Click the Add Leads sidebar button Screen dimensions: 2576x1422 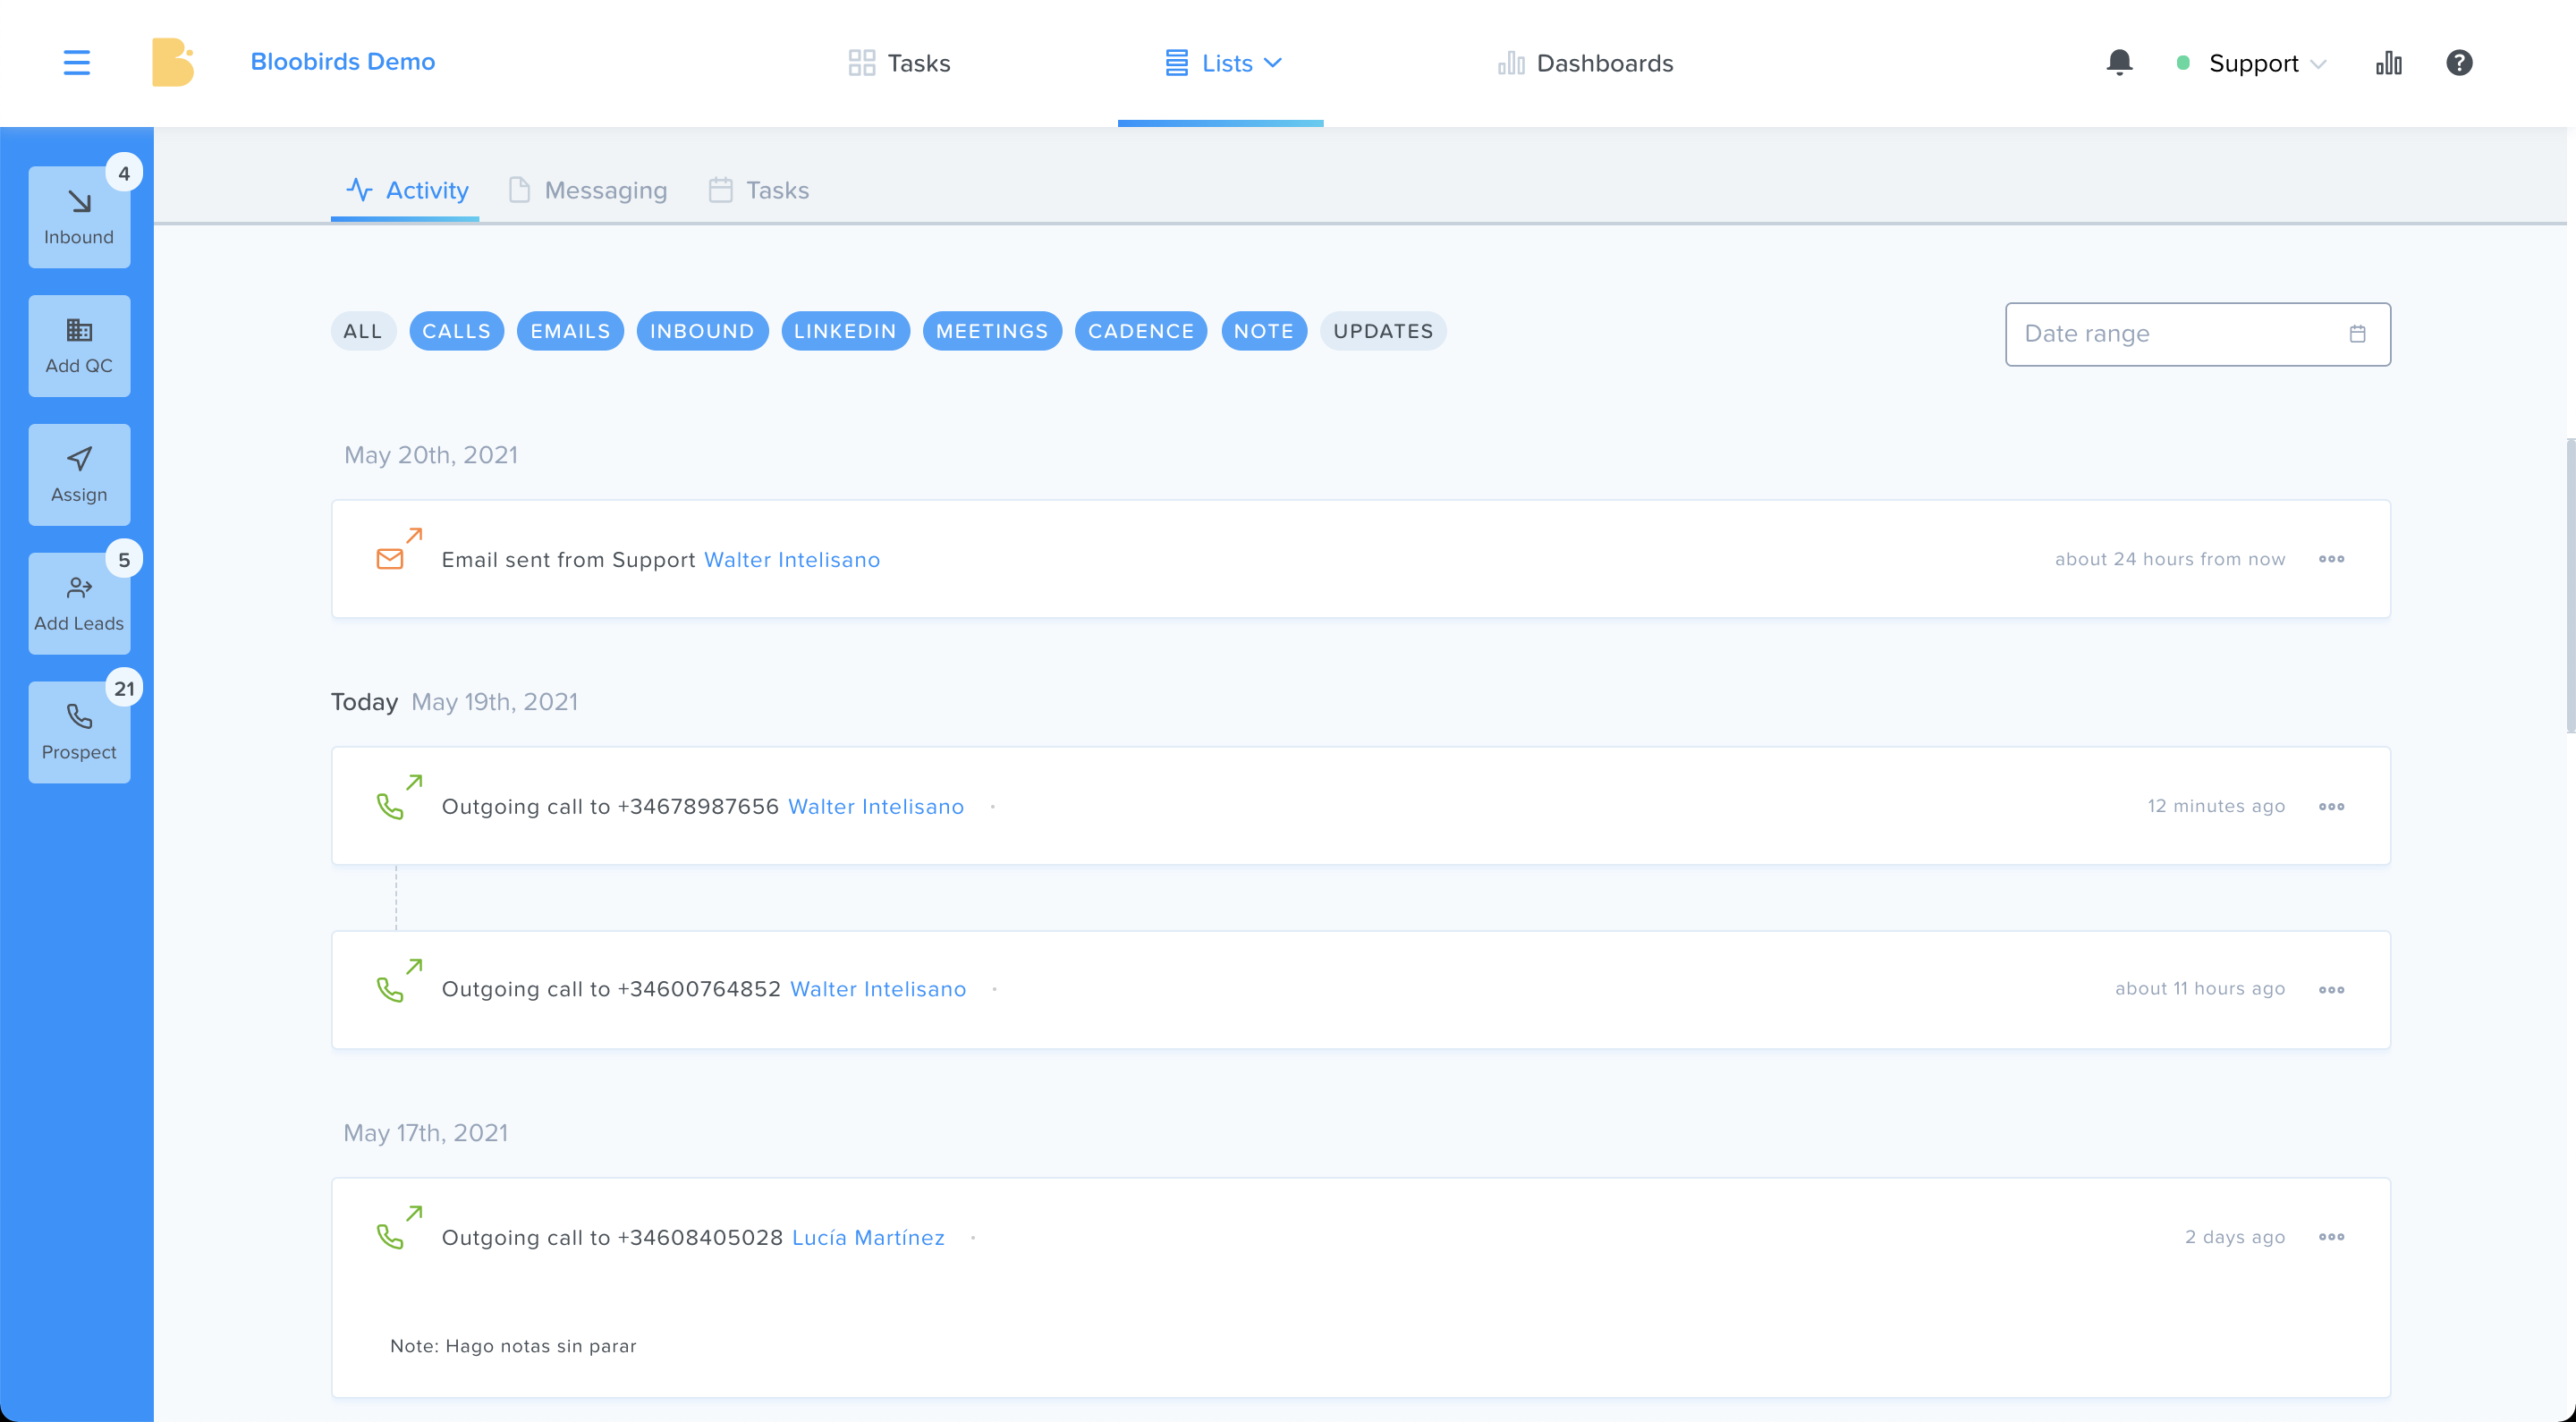click(x=79, y=604)
